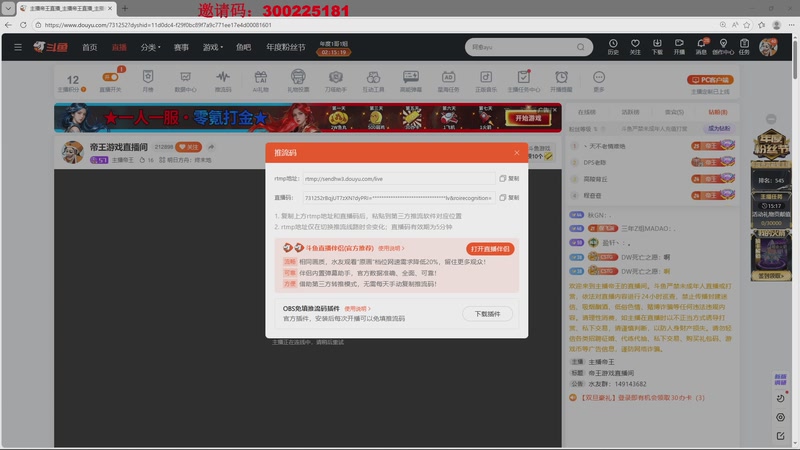
Task: Click the 帝王游戏直播间 streamer avatar
Action: click(72, 152)
